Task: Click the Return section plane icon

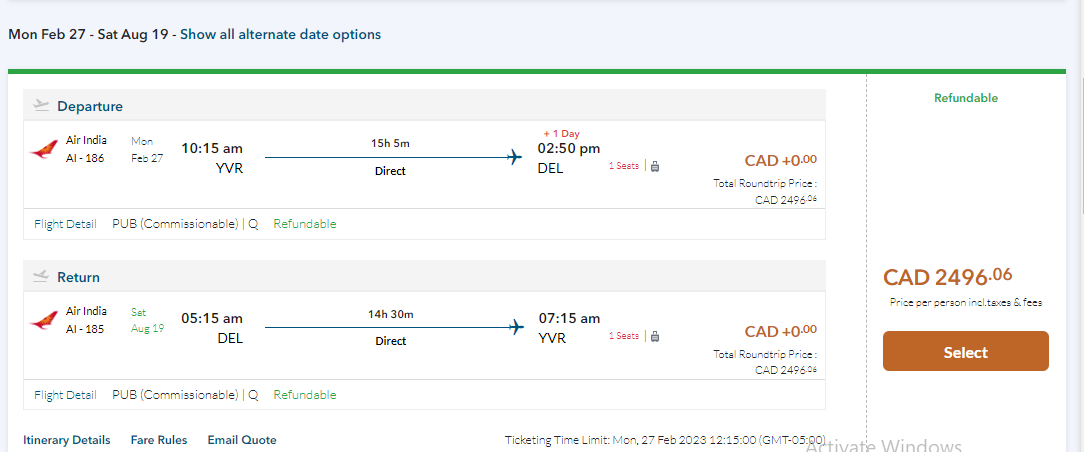Action: (x=41, y=276)
